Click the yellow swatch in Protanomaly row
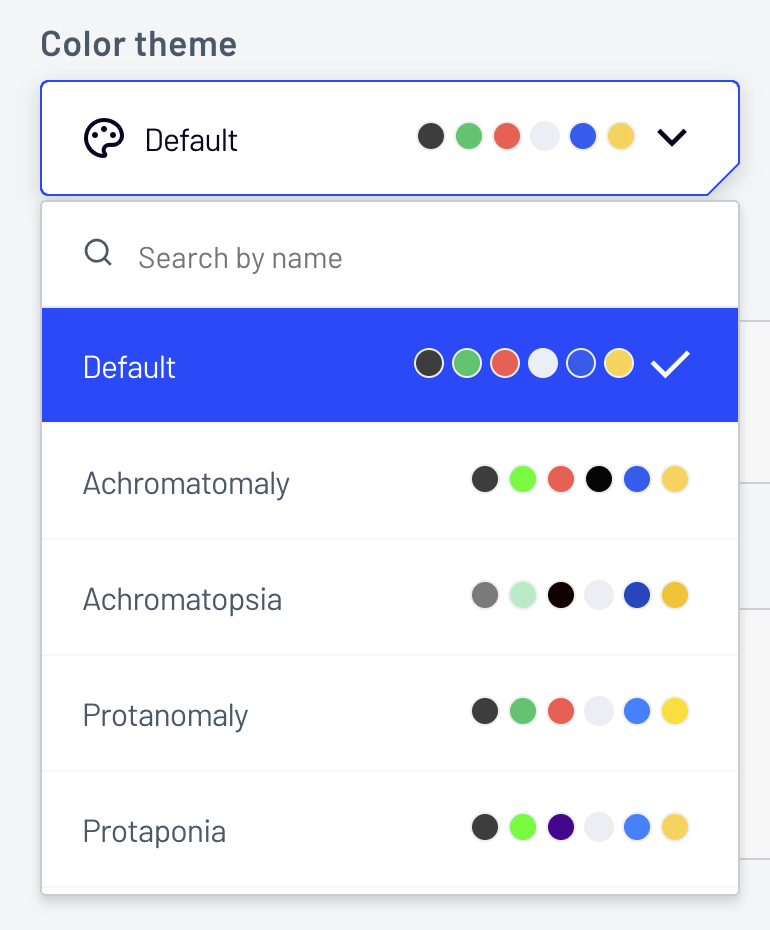This screenshot has width=770, height=930. [675, 711]
